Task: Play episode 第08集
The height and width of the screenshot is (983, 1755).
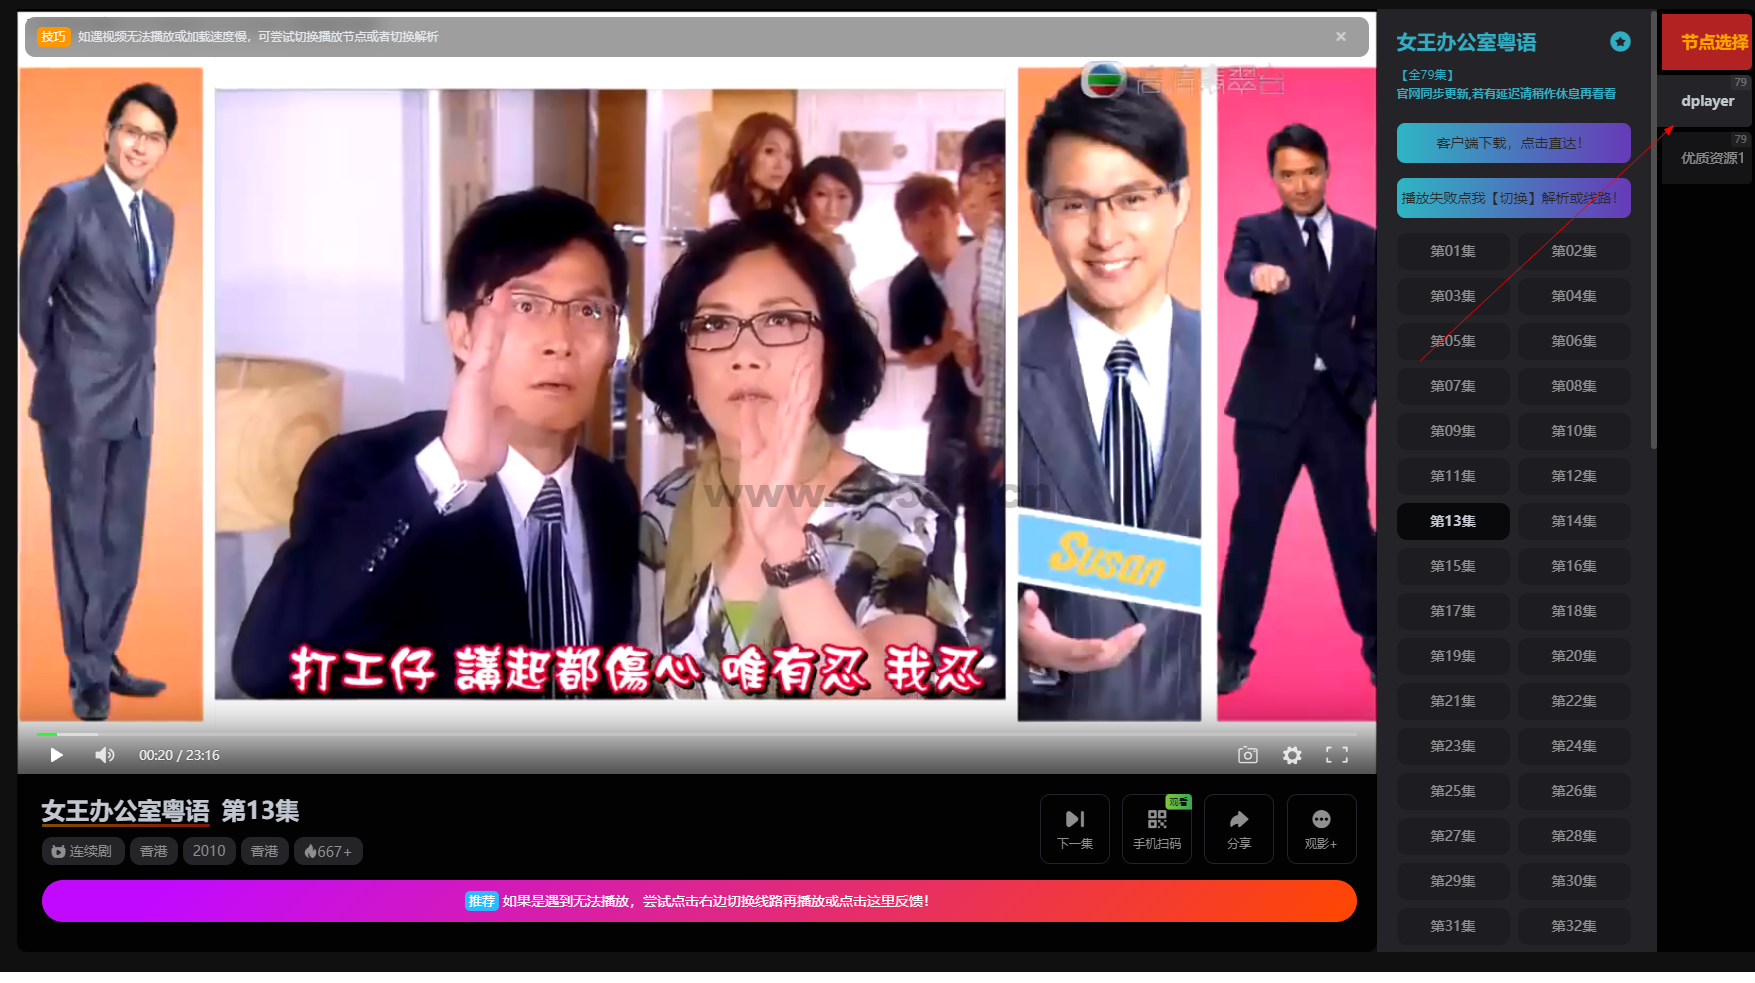Action: [1574, 386]
